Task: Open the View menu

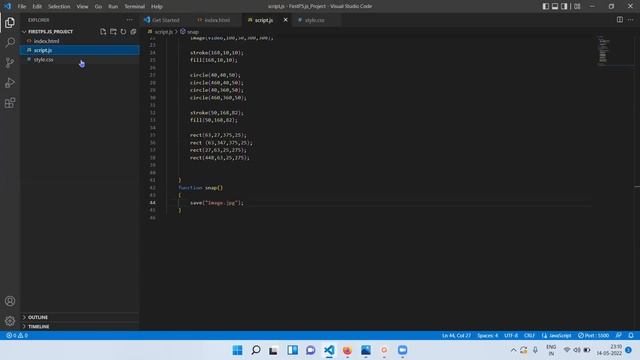Action: point(82,7)
